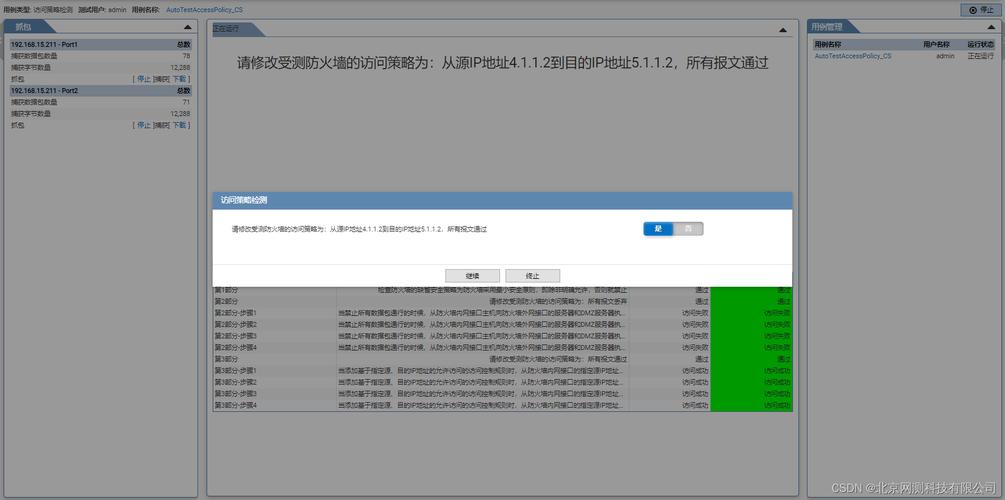The image size is (1005, 500).
Task: Click the 继续 button in the dialog
Action: coord(472,276)
